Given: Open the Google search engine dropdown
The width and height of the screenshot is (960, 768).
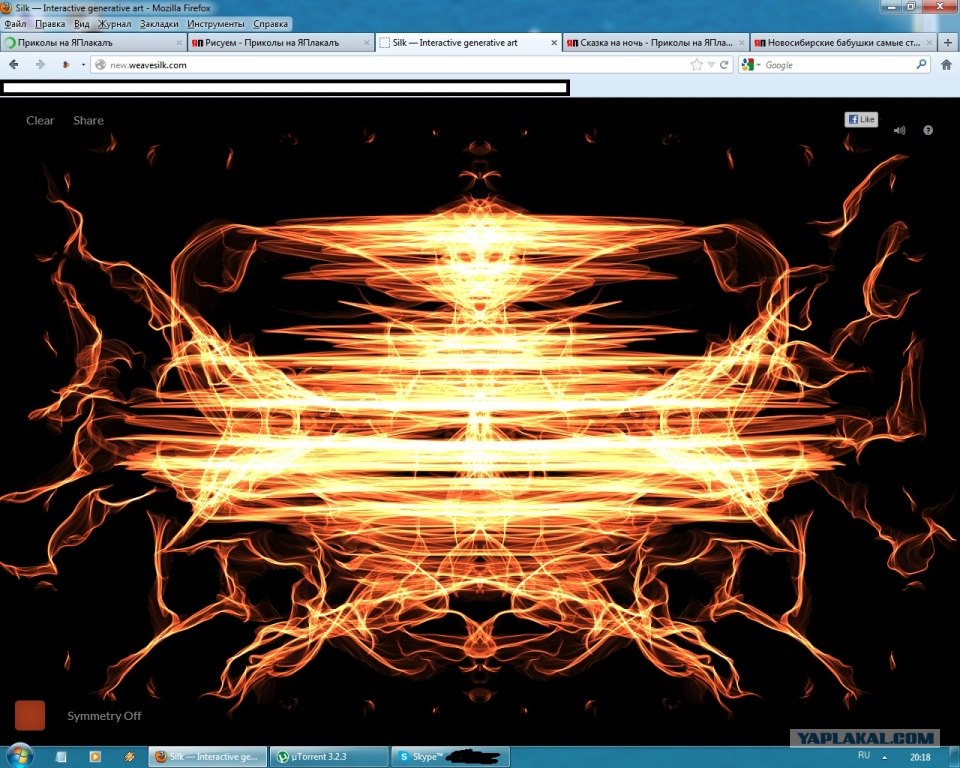Looking at the screenshot, I should pyautogui.click(x=752, y=64).
